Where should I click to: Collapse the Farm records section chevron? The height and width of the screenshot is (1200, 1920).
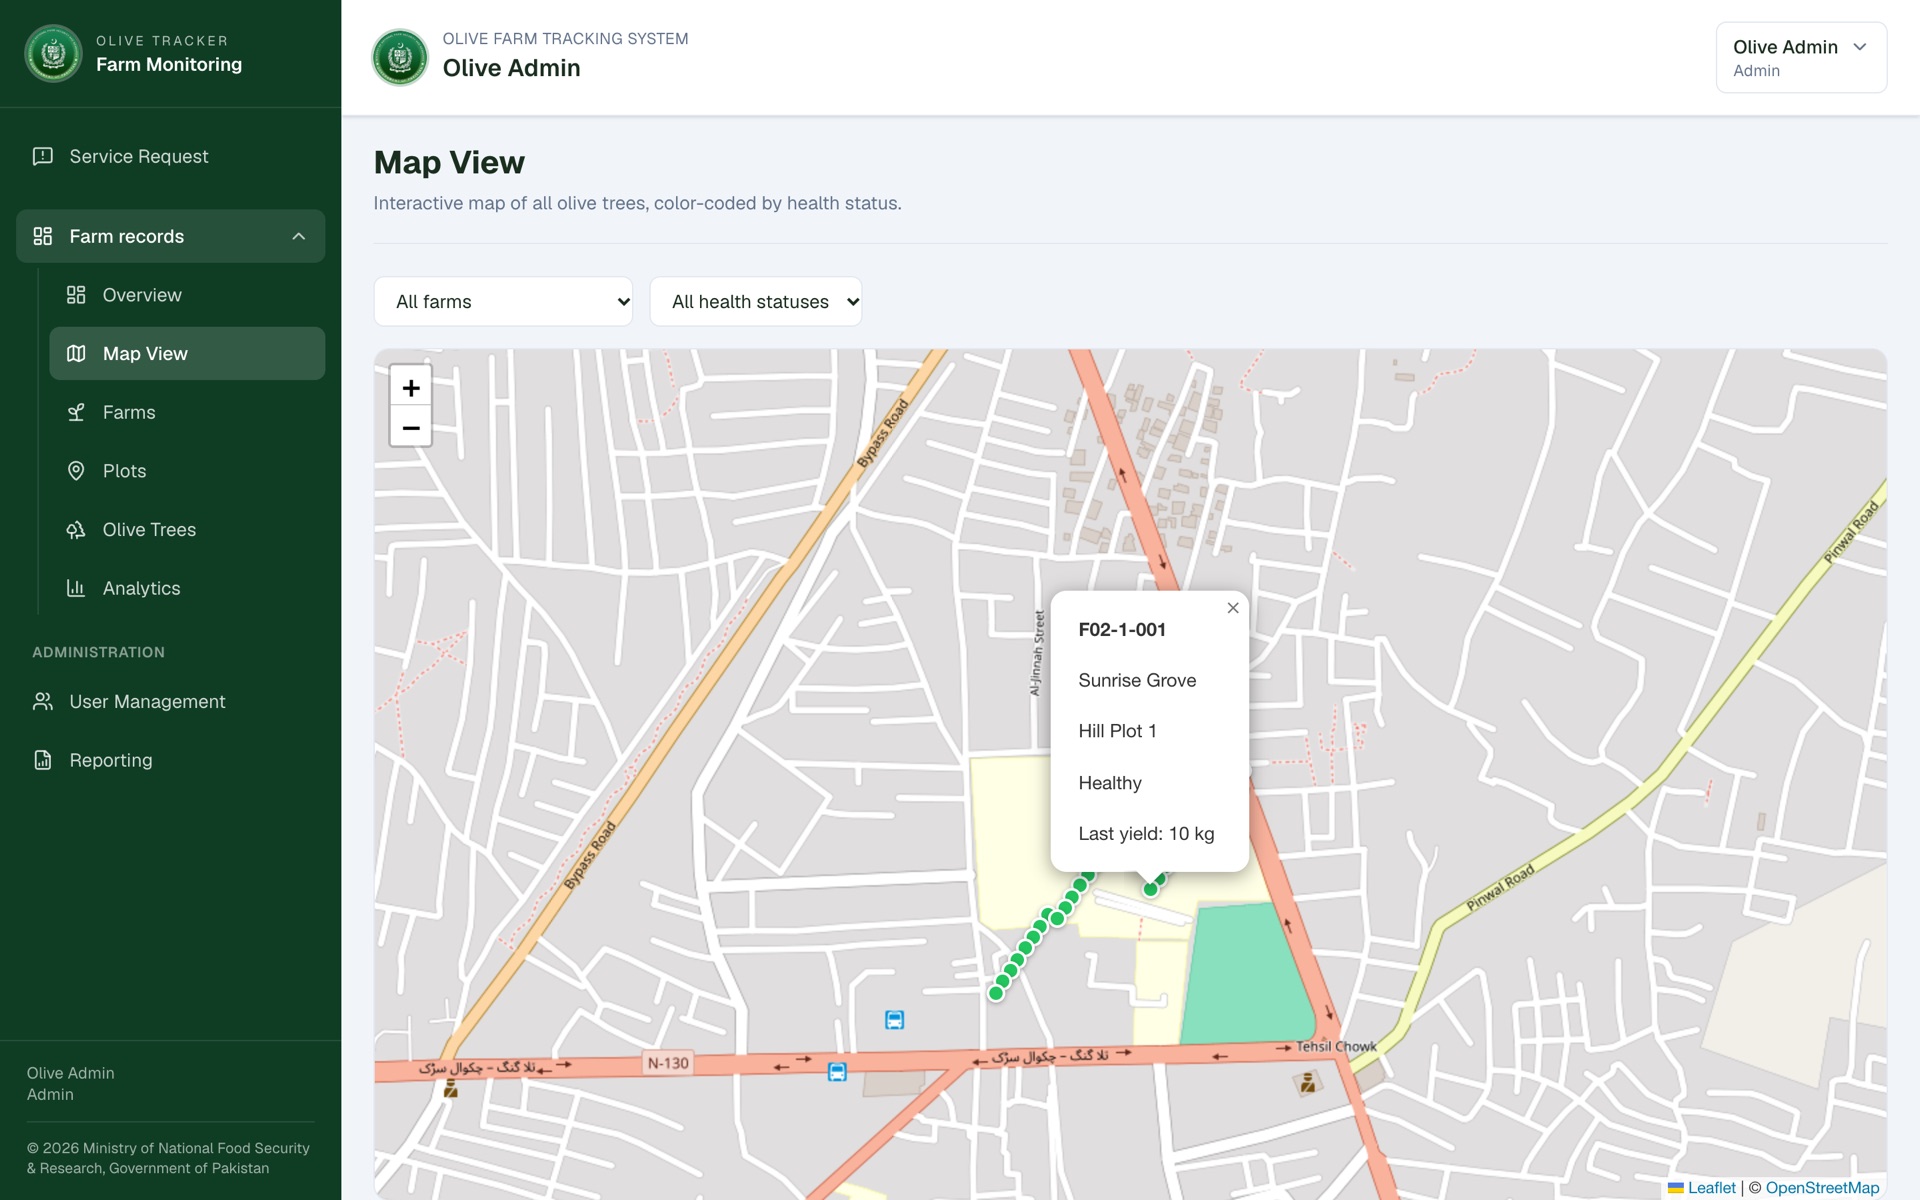point(298,237)
